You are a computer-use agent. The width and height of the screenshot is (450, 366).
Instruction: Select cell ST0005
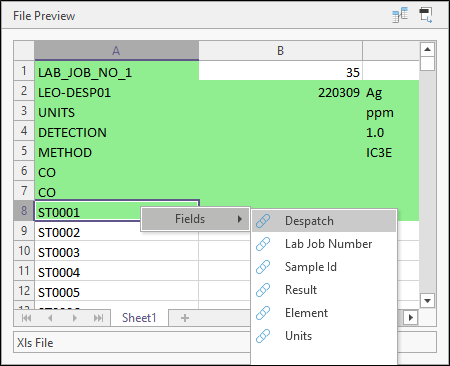click(117, 292)
